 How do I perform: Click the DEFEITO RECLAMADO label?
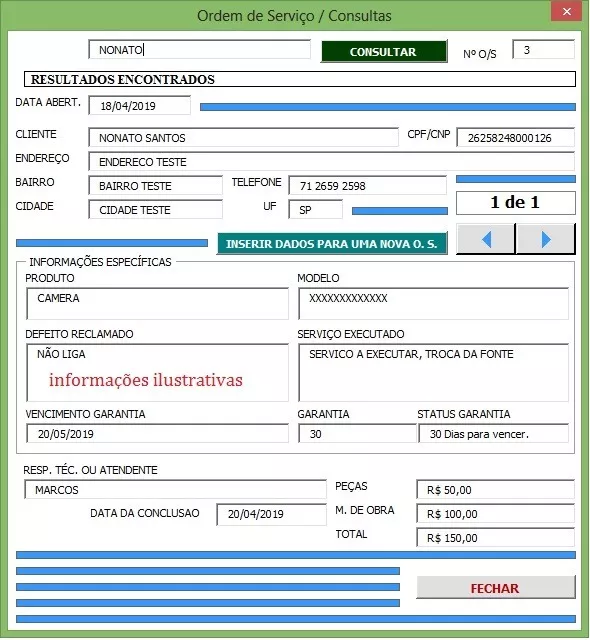click(x=79, y=334)
